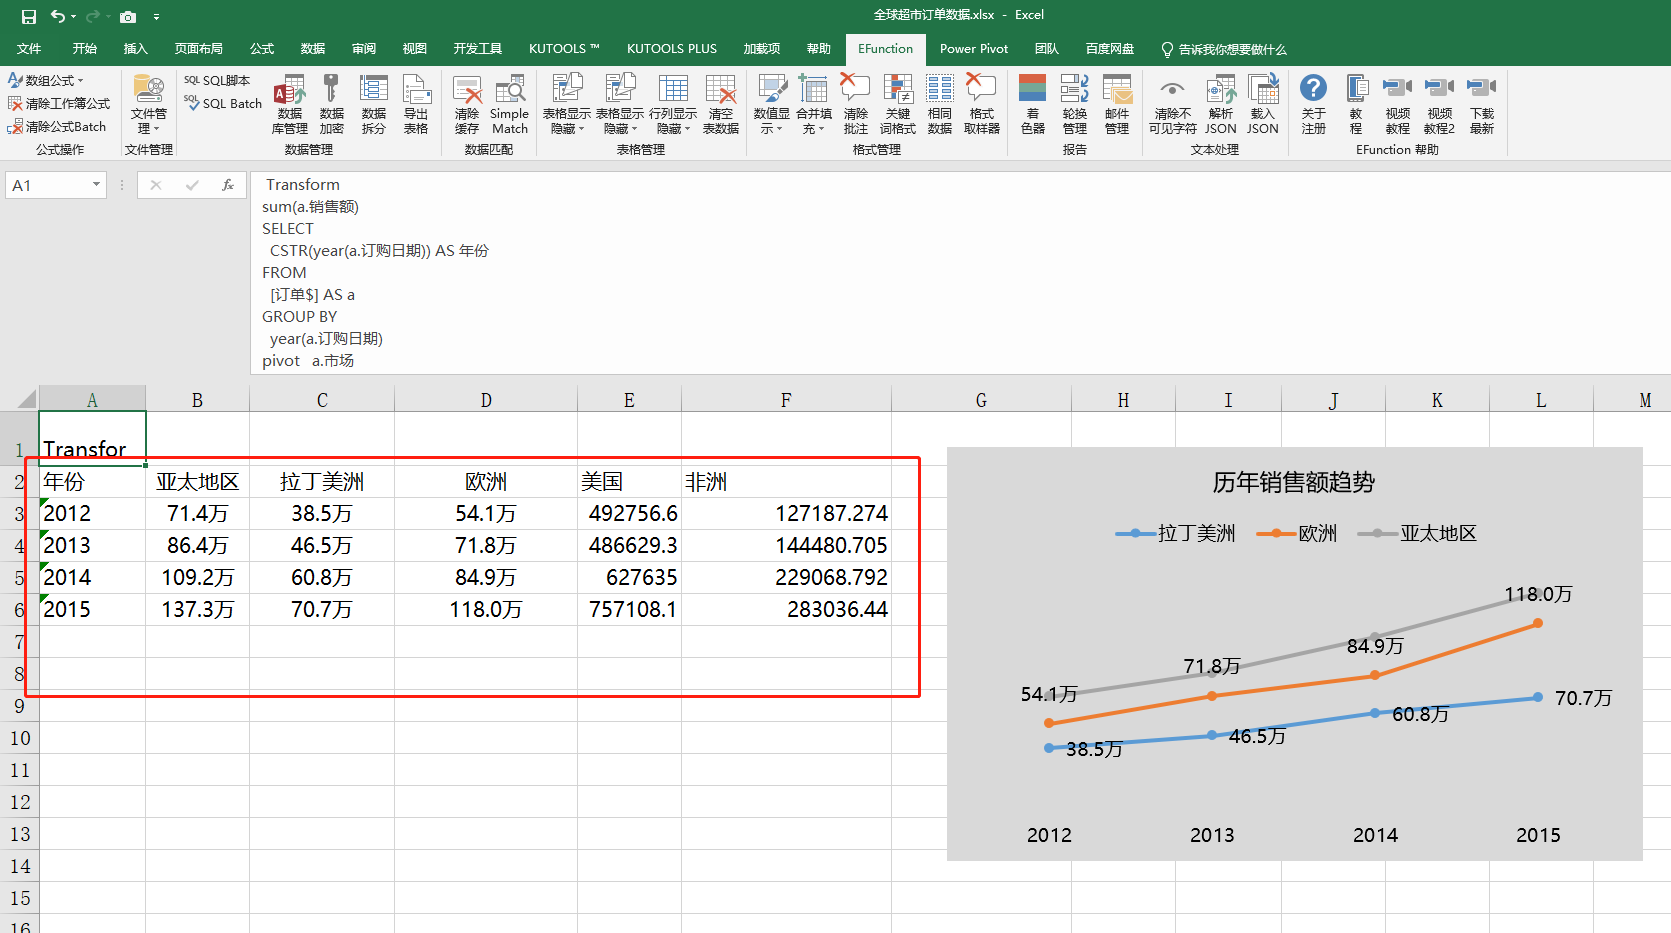
Task: Open the 邮件管理 mail tool
Action: click(1116, 104)
